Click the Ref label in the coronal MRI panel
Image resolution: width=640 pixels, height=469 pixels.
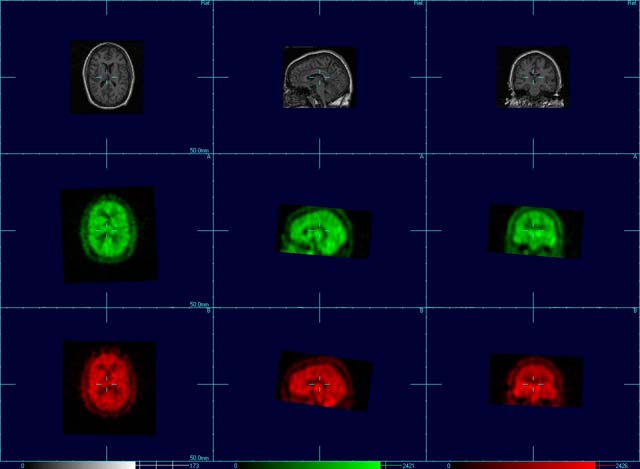pos(631,4)
